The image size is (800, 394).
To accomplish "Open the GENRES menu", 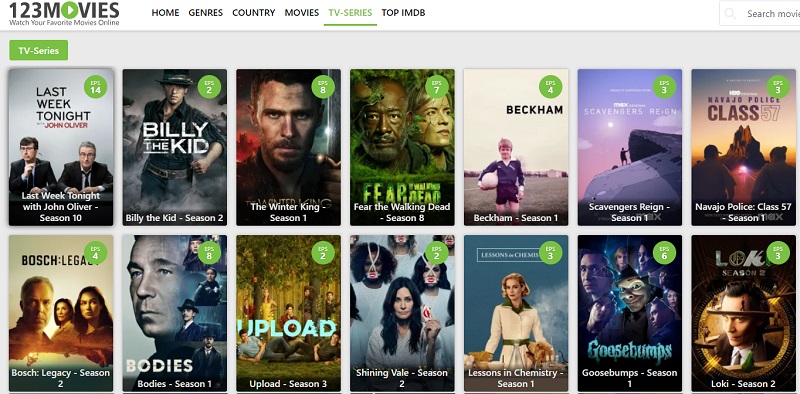I will pos(206,13).
